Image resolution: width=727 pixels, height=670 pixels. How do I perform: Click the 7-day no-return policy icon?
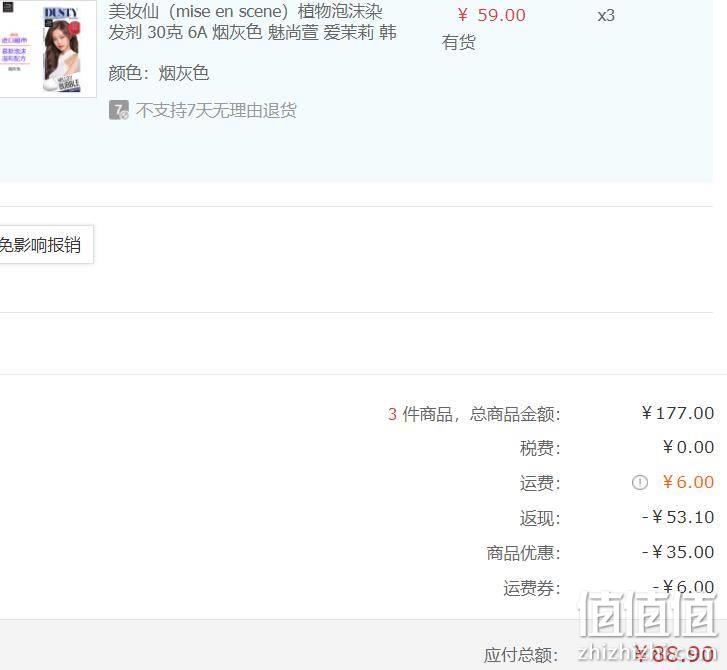click(x=119, y=110)
